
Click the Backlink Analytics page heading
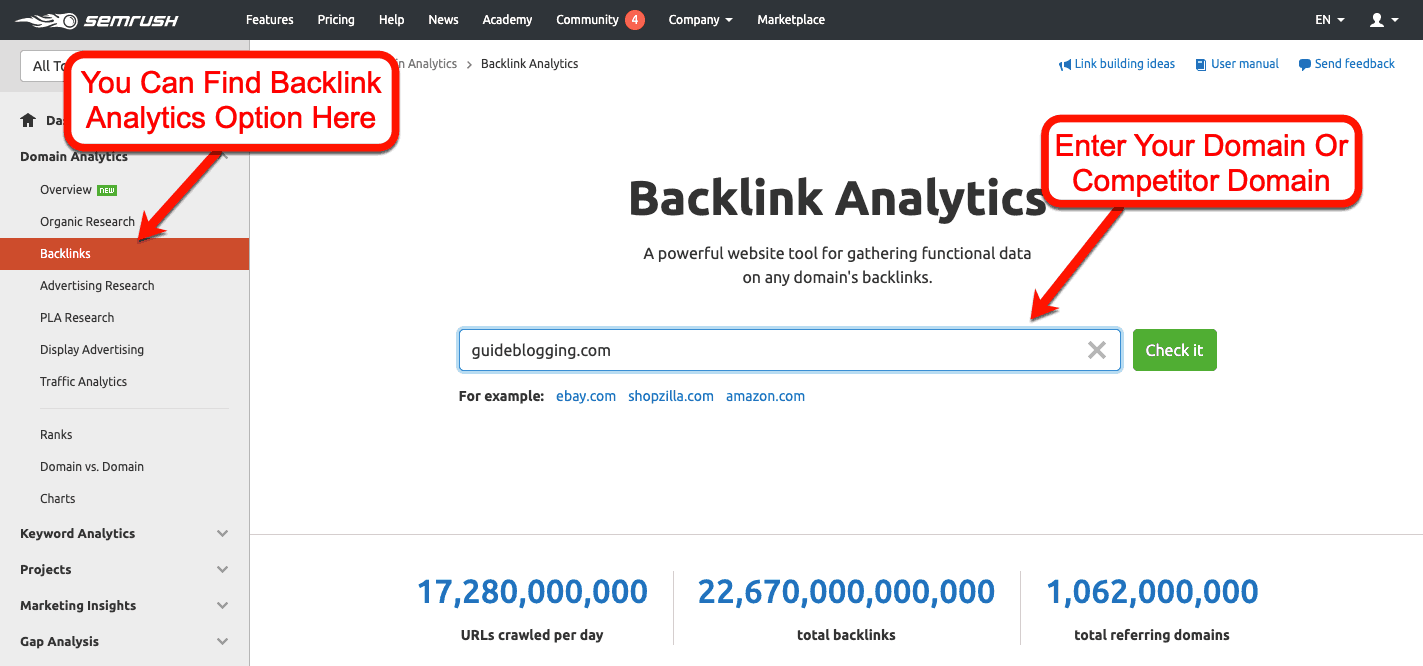pyautogui.click(x=837, y=198)
